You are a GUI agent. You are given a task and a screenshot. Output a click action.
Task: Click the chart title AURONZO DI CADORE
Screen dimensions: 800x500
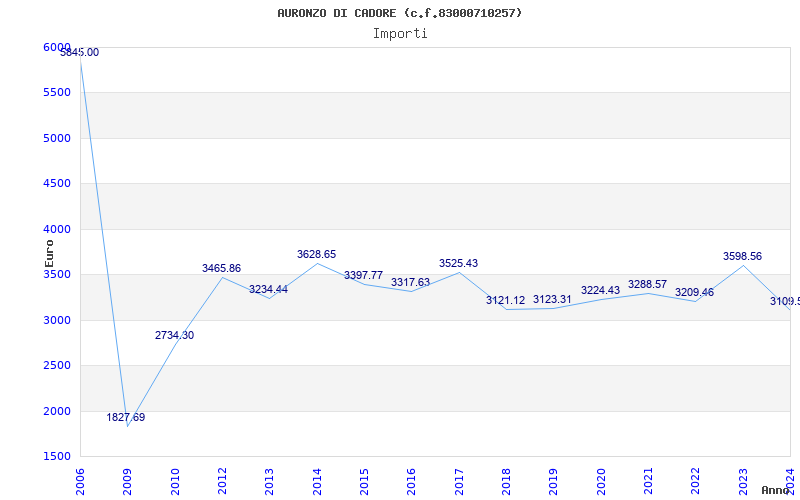point(400,13)
